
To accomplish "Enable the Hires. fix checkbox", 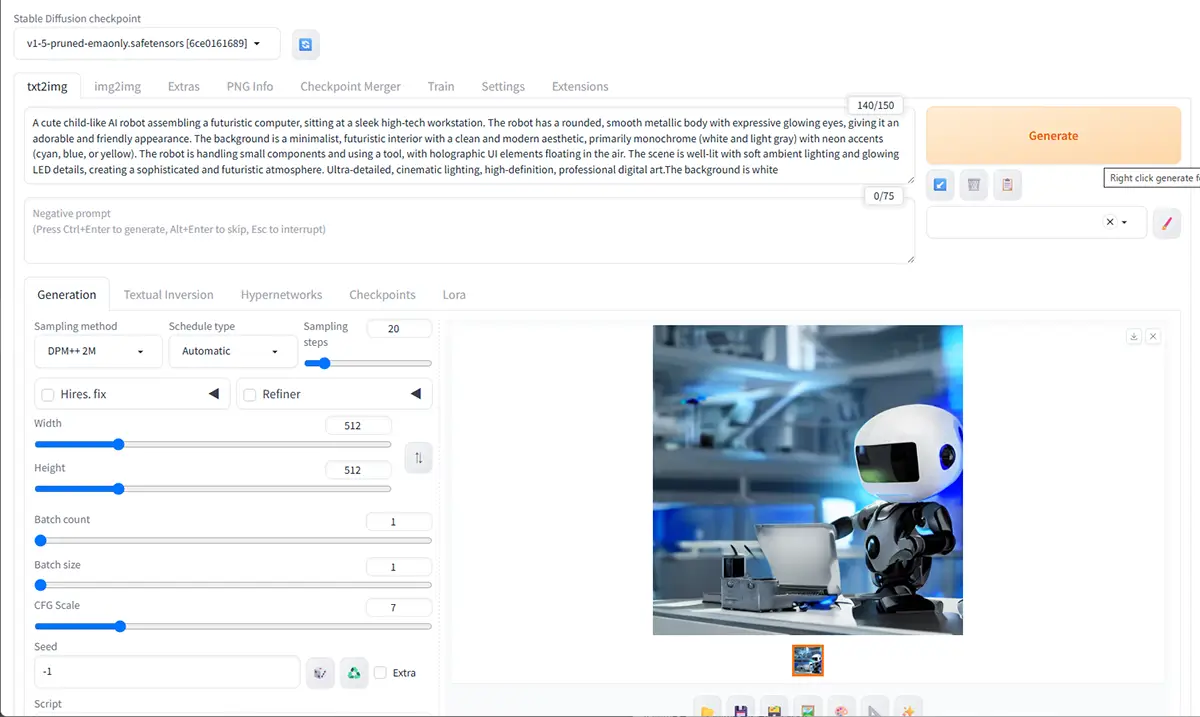I will [x=48, y=395].
